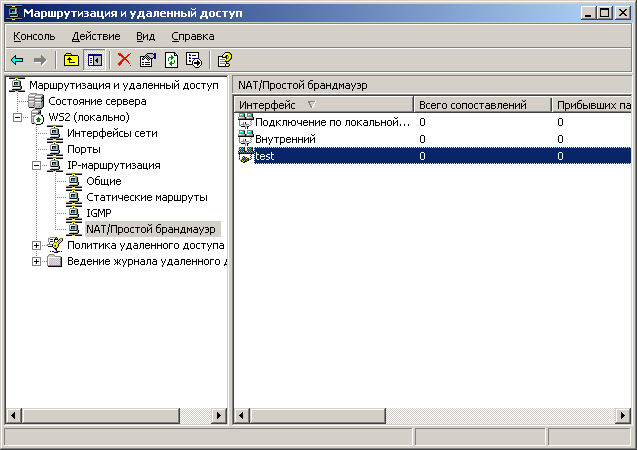Minimize the window
Viewport: 637px width, 450px height.
(587, 13)
